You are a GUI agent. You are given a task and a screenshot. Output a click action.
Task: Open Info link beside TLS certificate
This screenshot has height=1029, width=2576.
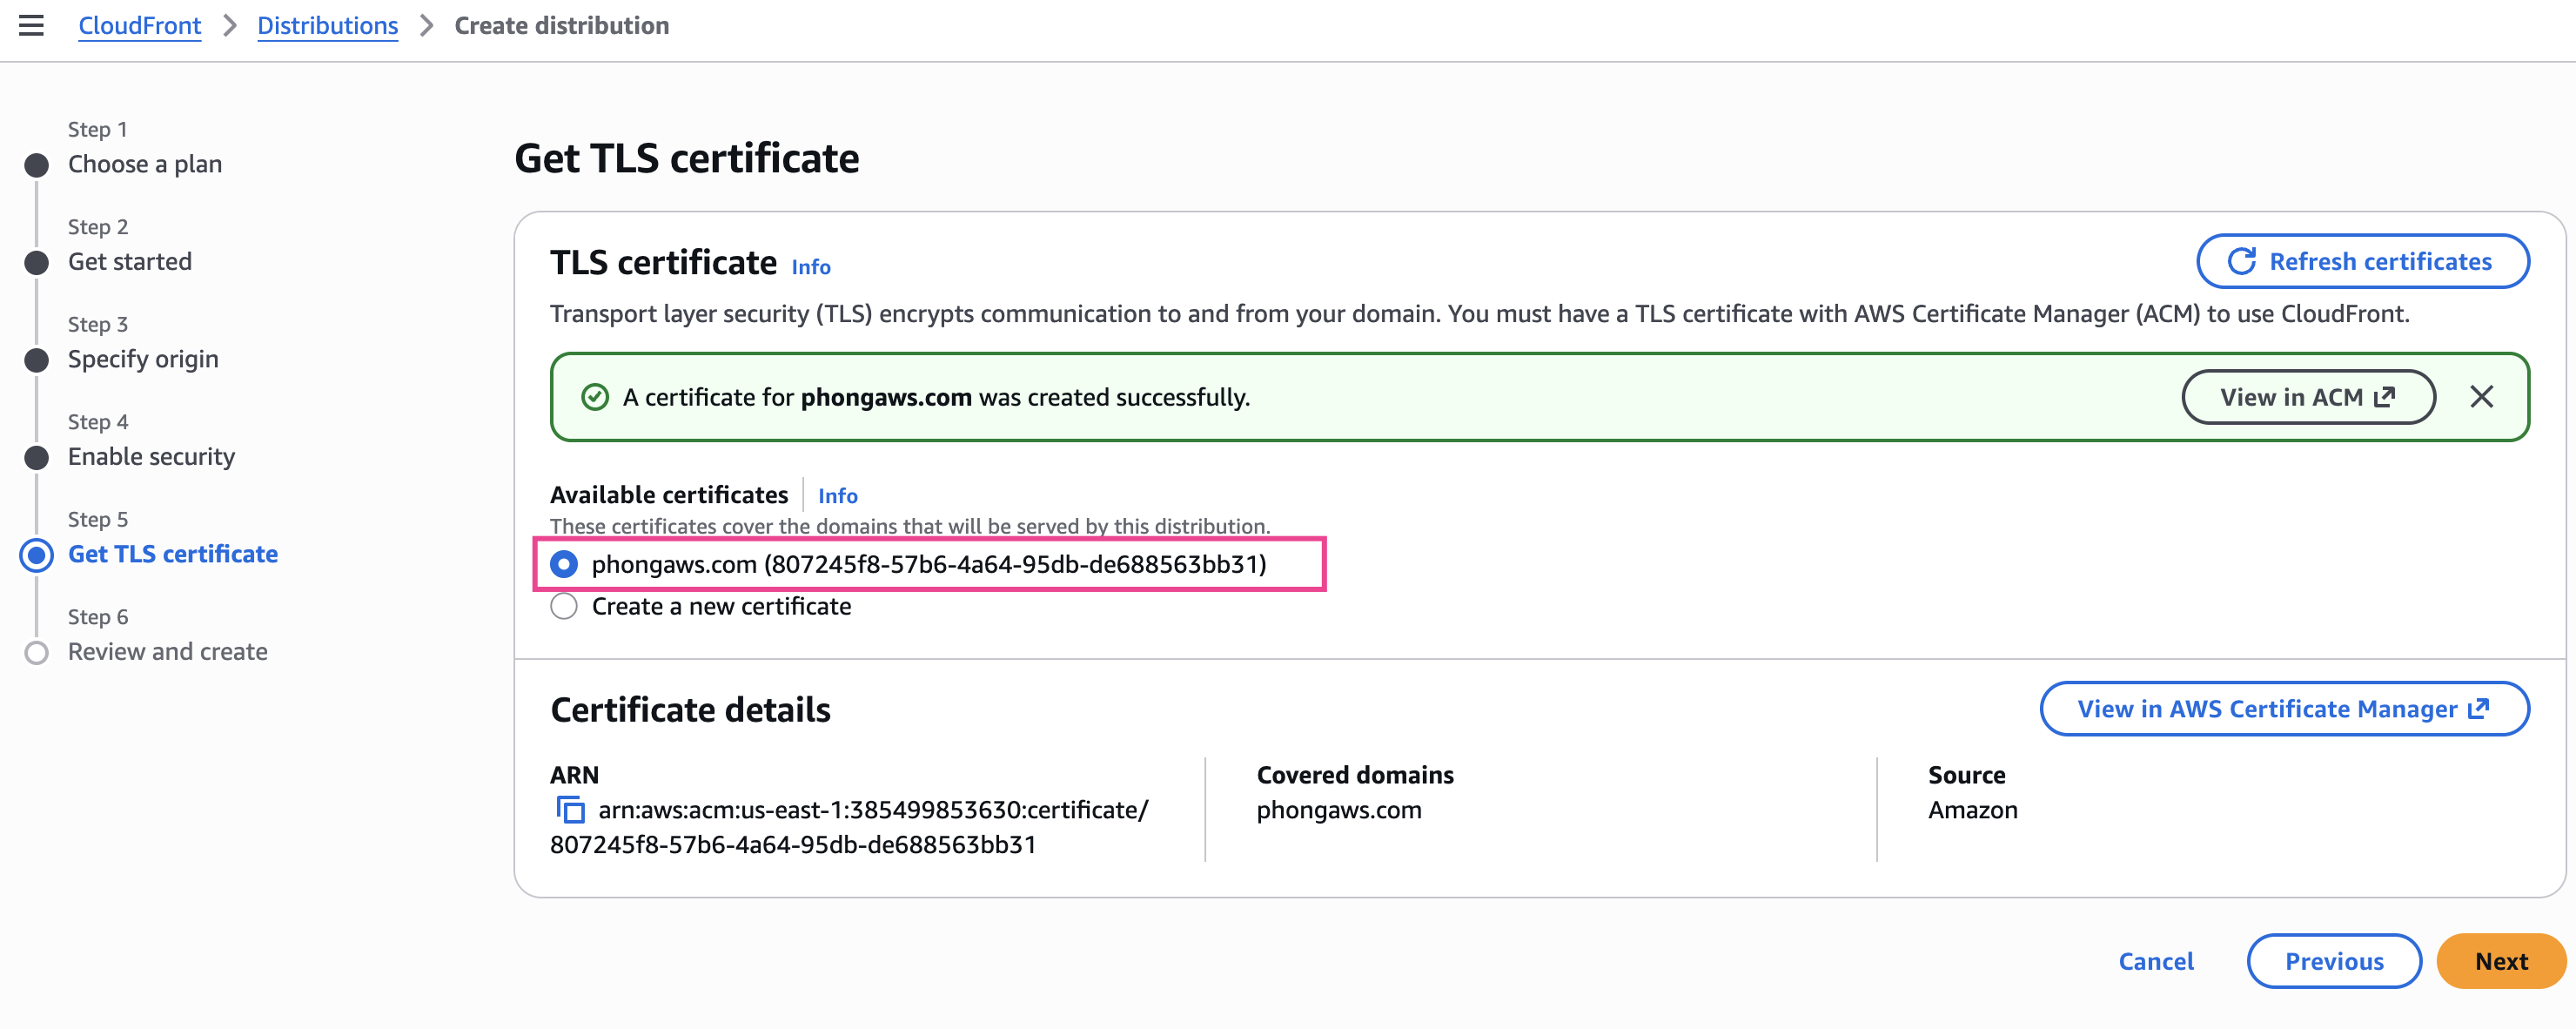[810, 267]
